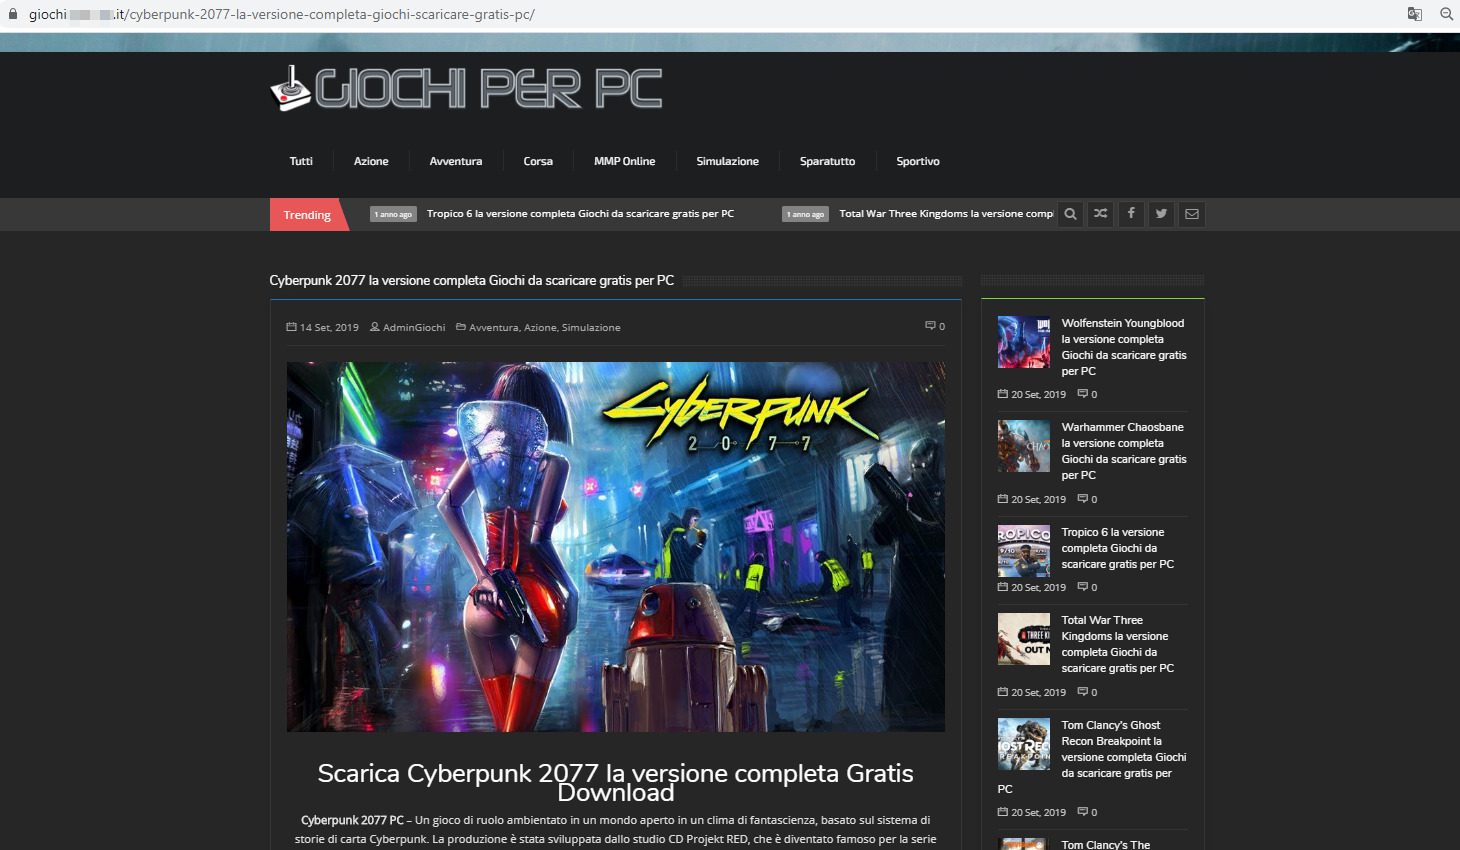The width and height of the screenshot is (1460, 850).
Task: Open trending Tropico 6 article link
Action: coord(580,214)
